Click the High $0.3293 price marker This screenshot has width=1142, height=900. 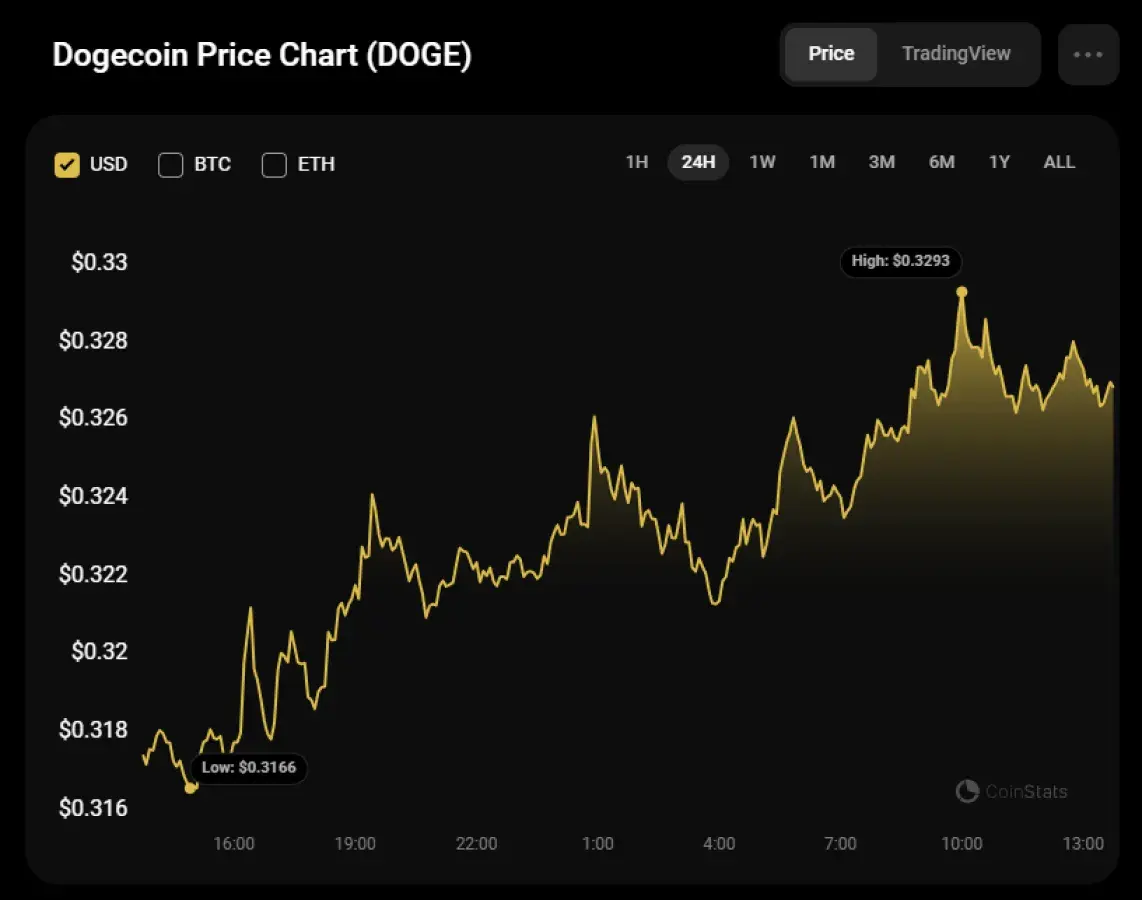point(900,261)
